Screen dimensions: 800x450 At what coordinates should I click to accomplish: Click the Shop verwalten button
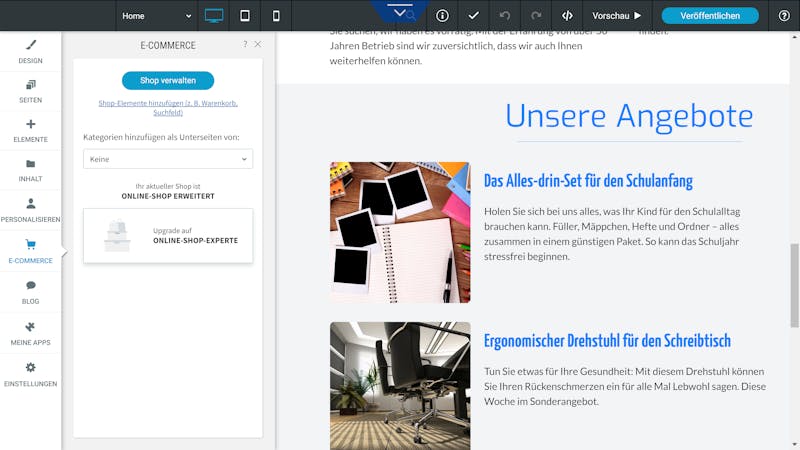pyautogui.click(x=168, y=81)
